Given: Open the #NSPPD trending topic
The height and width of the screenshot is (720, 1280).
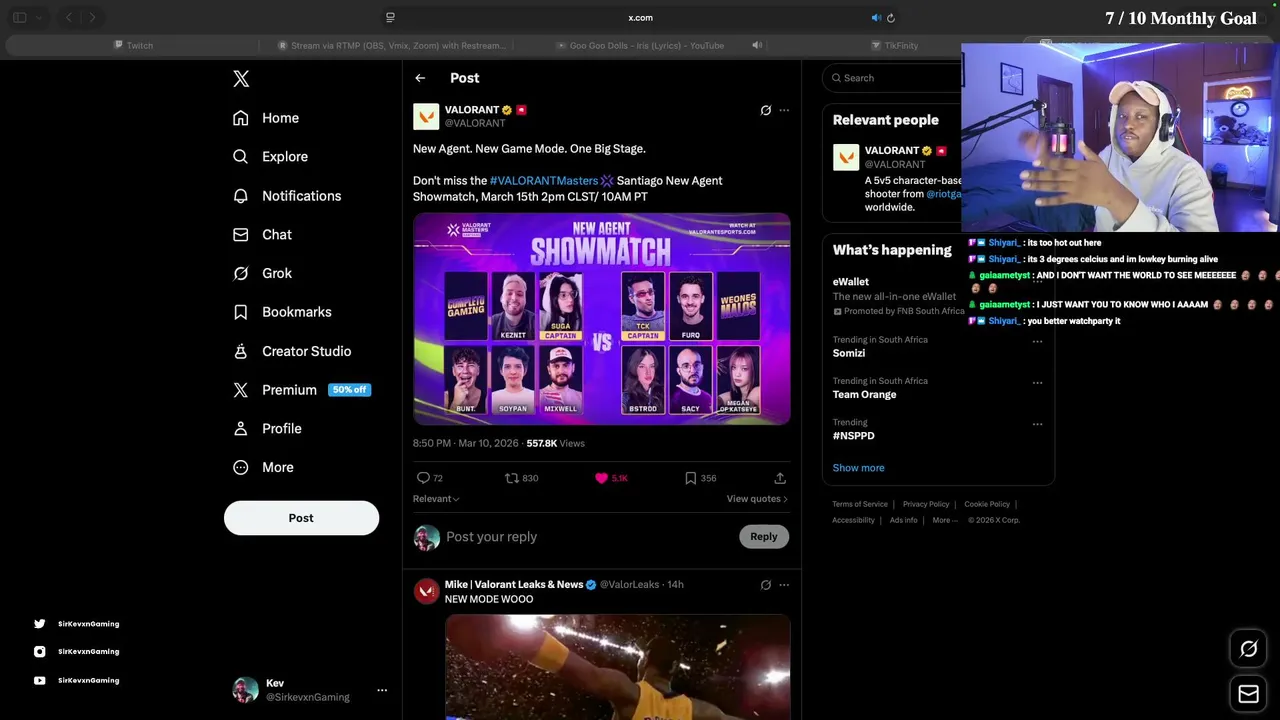Looking at the screenshot, I should point(853,436).
